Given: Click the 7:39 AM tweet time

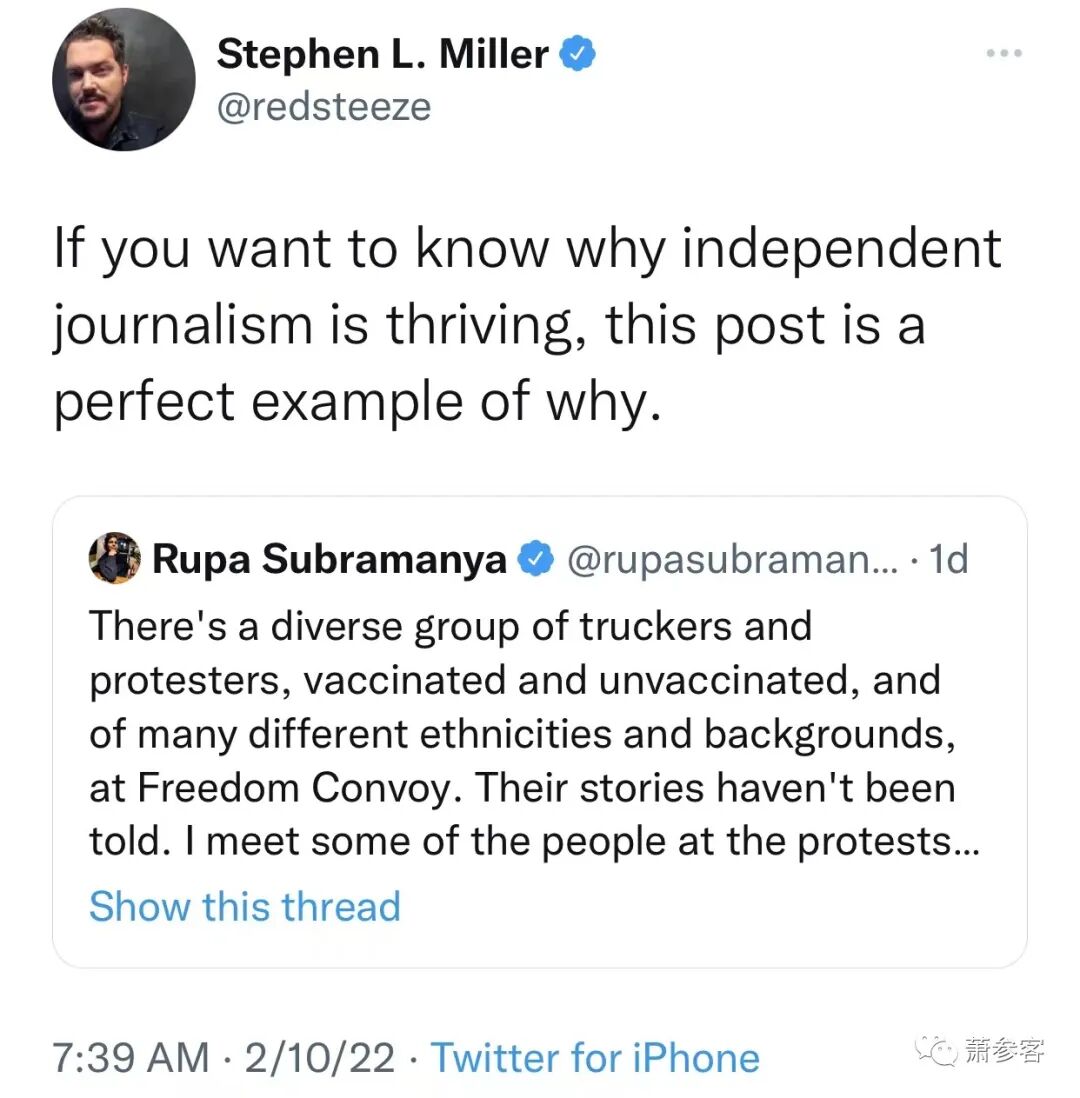Looking at the screenshot, I should [131, 1057].
